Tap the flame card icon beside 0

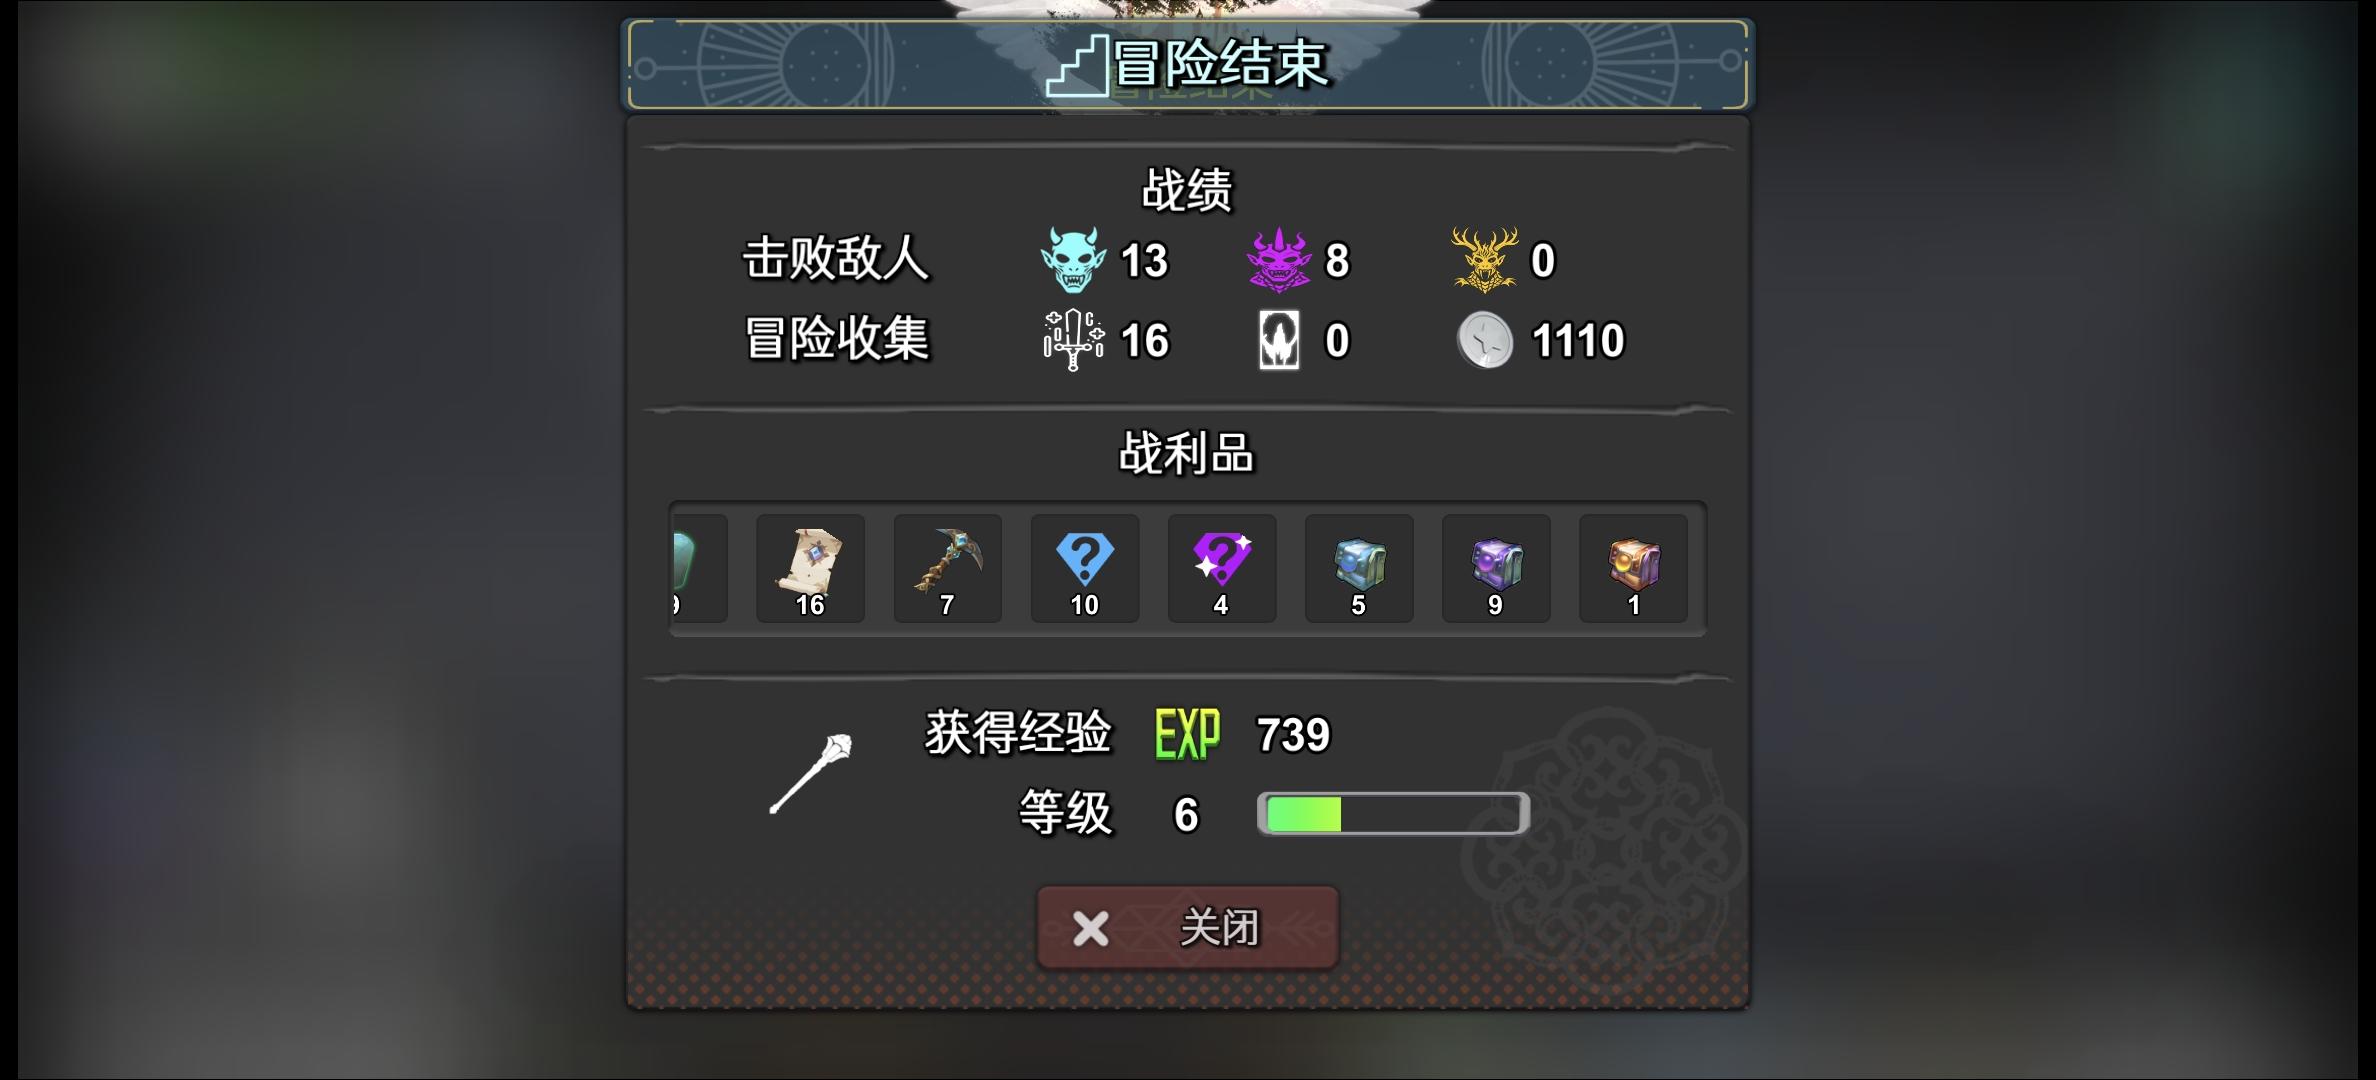pos(1279,340)
